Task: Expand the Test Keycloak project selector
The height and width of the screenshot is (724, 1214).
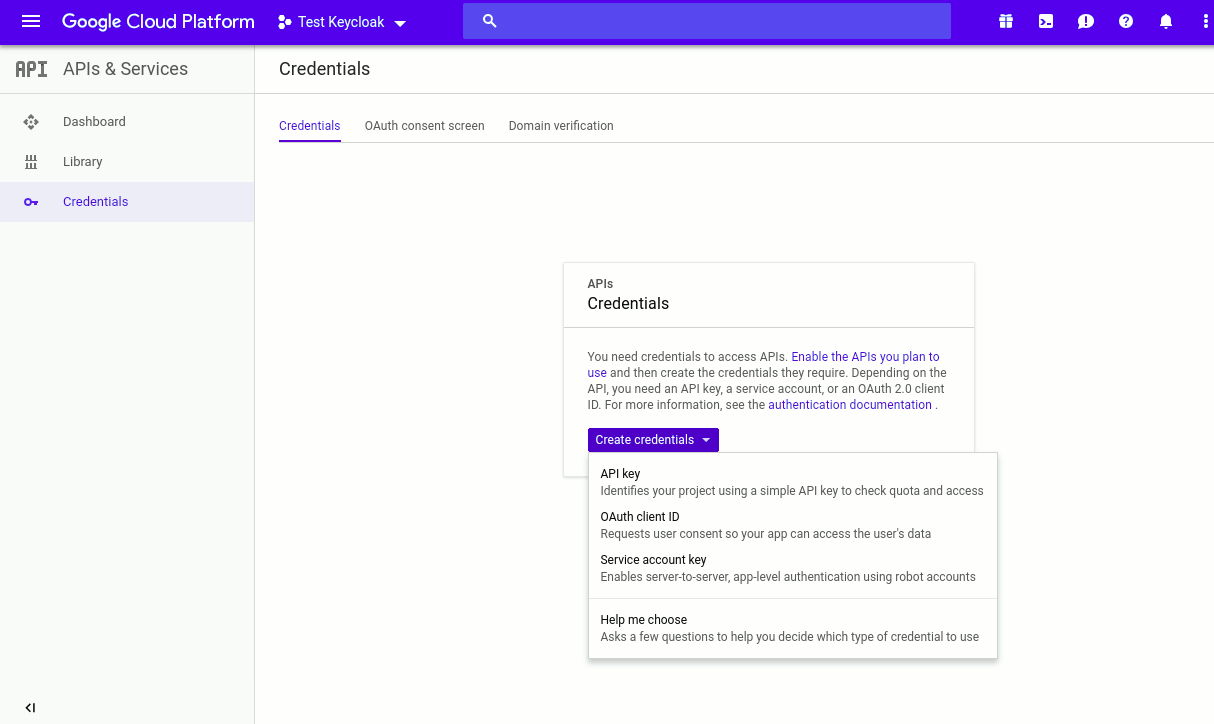Action: [x=342, y=22]
